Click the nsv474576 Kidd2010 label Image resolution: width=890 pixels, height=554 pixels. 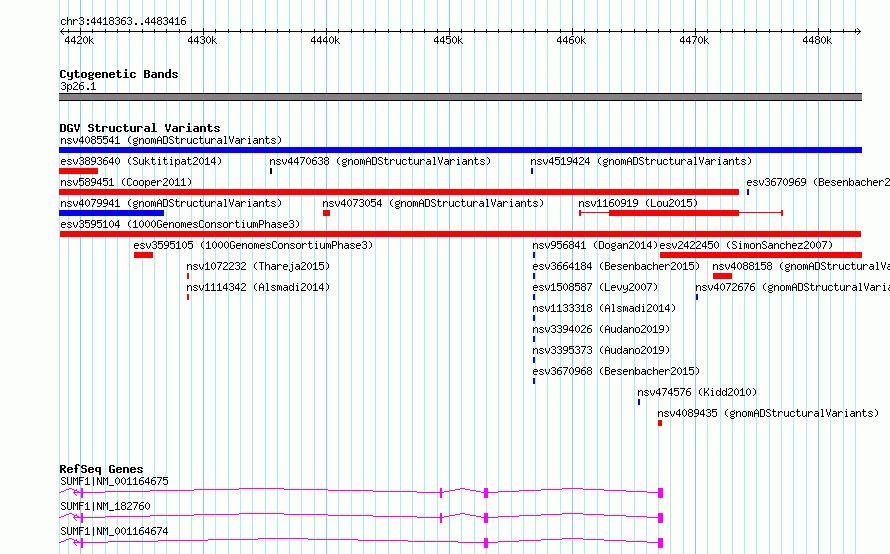coord(697,392)
